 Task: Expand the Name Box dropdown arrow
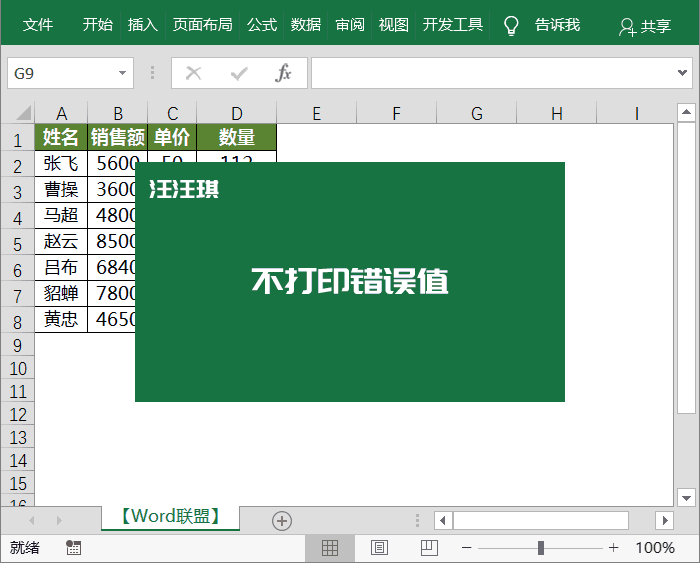coord(122,73)
